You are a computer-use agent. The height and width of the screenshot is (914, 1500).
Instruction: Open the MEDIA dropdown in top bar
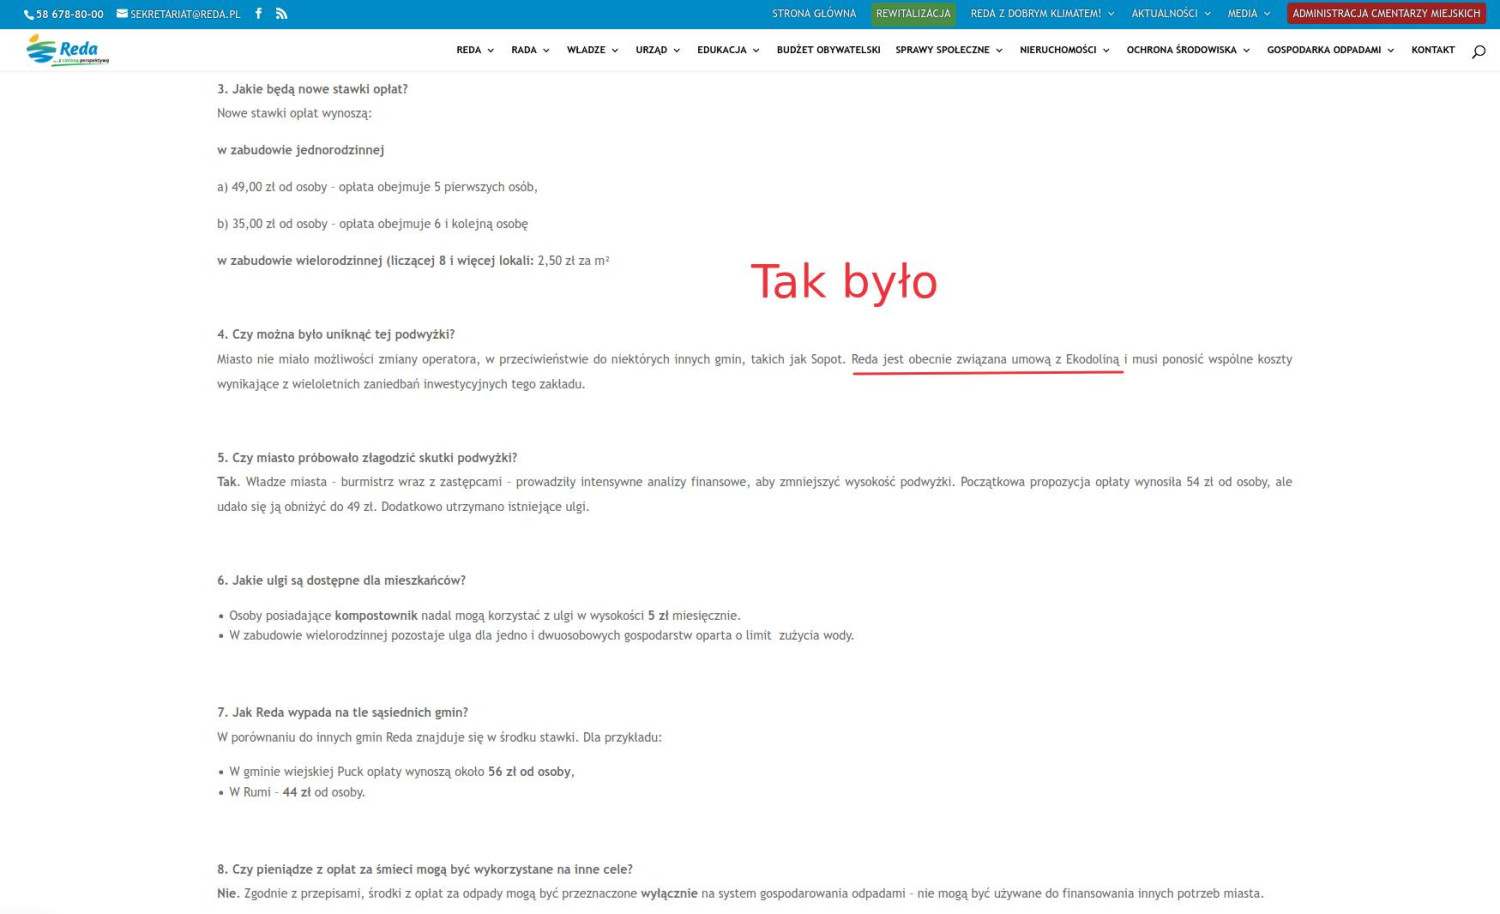coord(1248,14)
